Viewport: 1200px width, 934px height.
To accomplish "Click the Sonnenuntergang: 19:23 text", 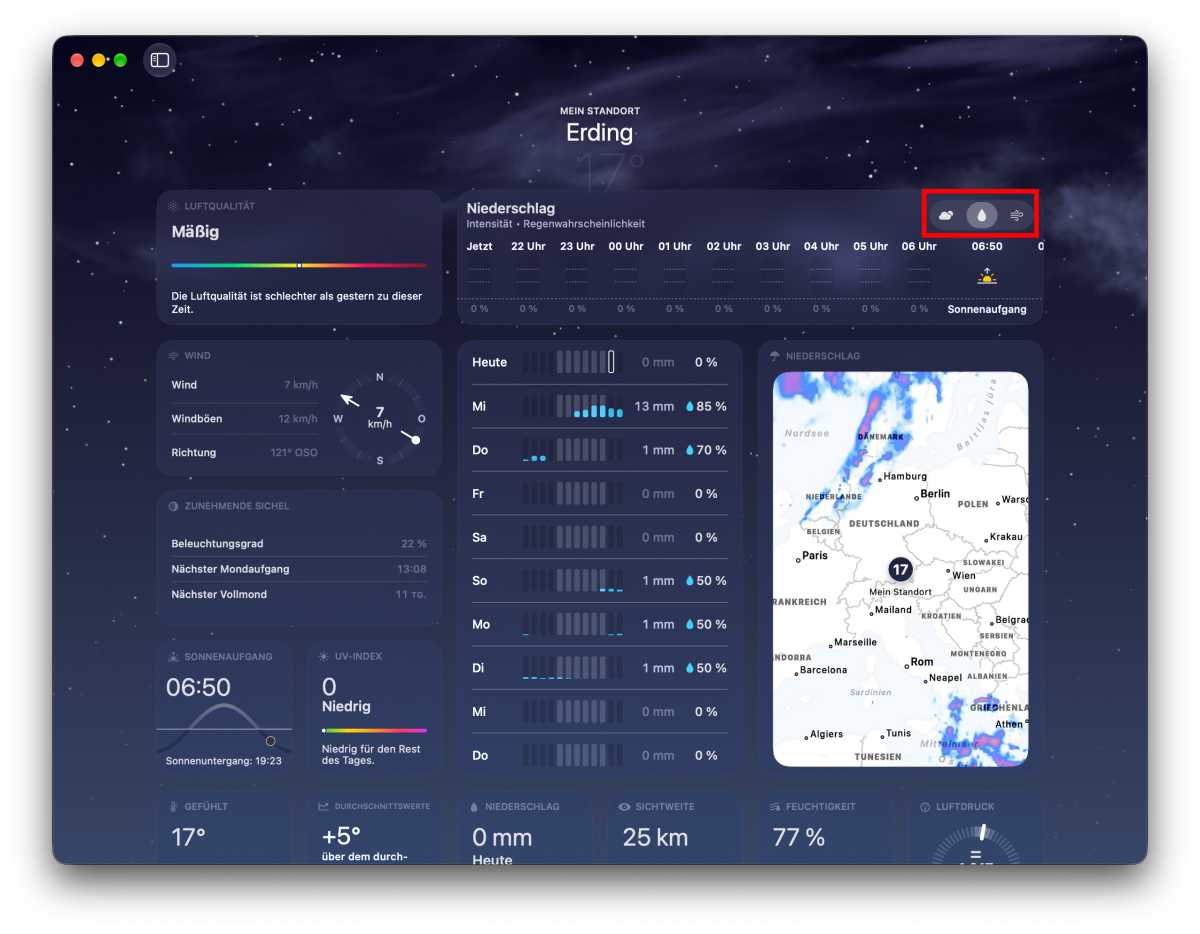I will [x=224, y=760].
